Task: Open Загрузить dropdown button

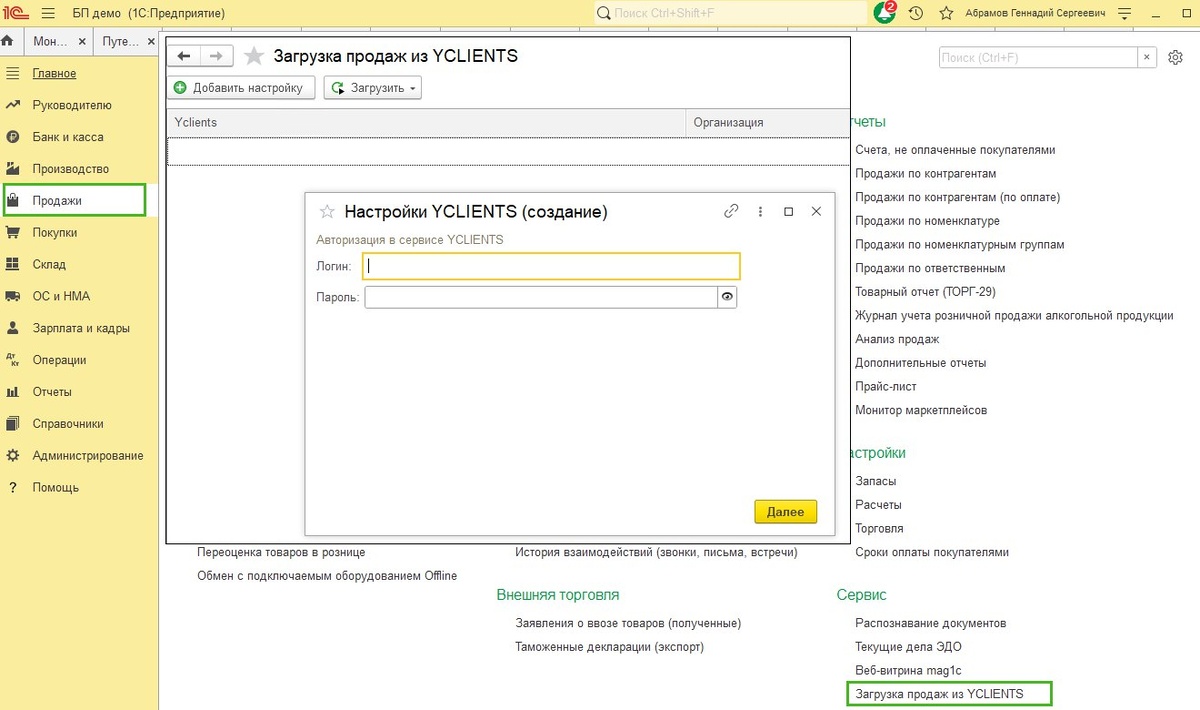Action: coord(373,88)
